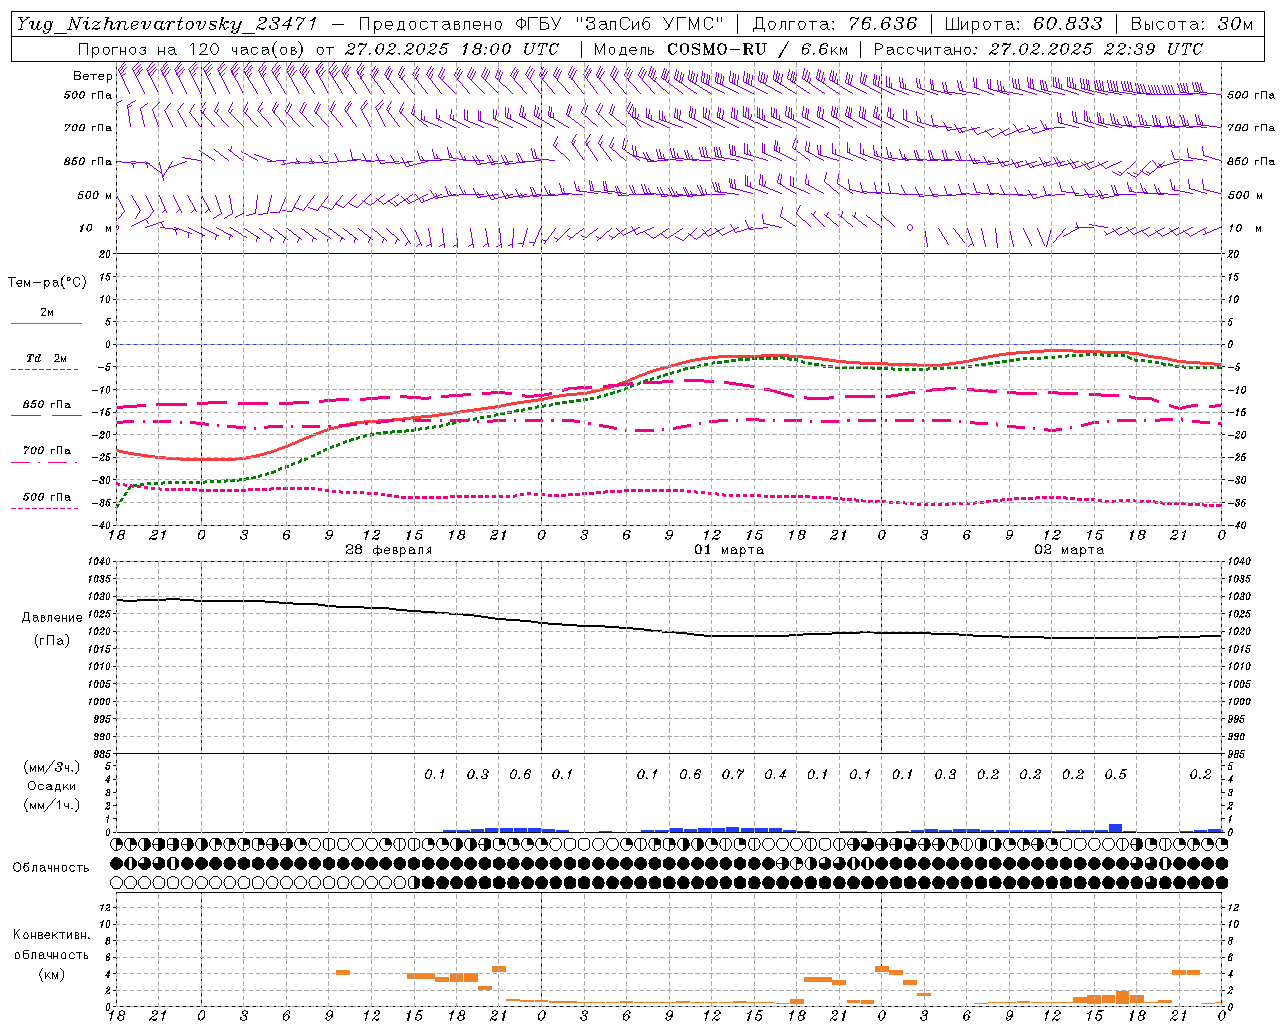Click the Облачность cloud cover label
Viewport: 1280px width, 1024px height.
point(51,867)
